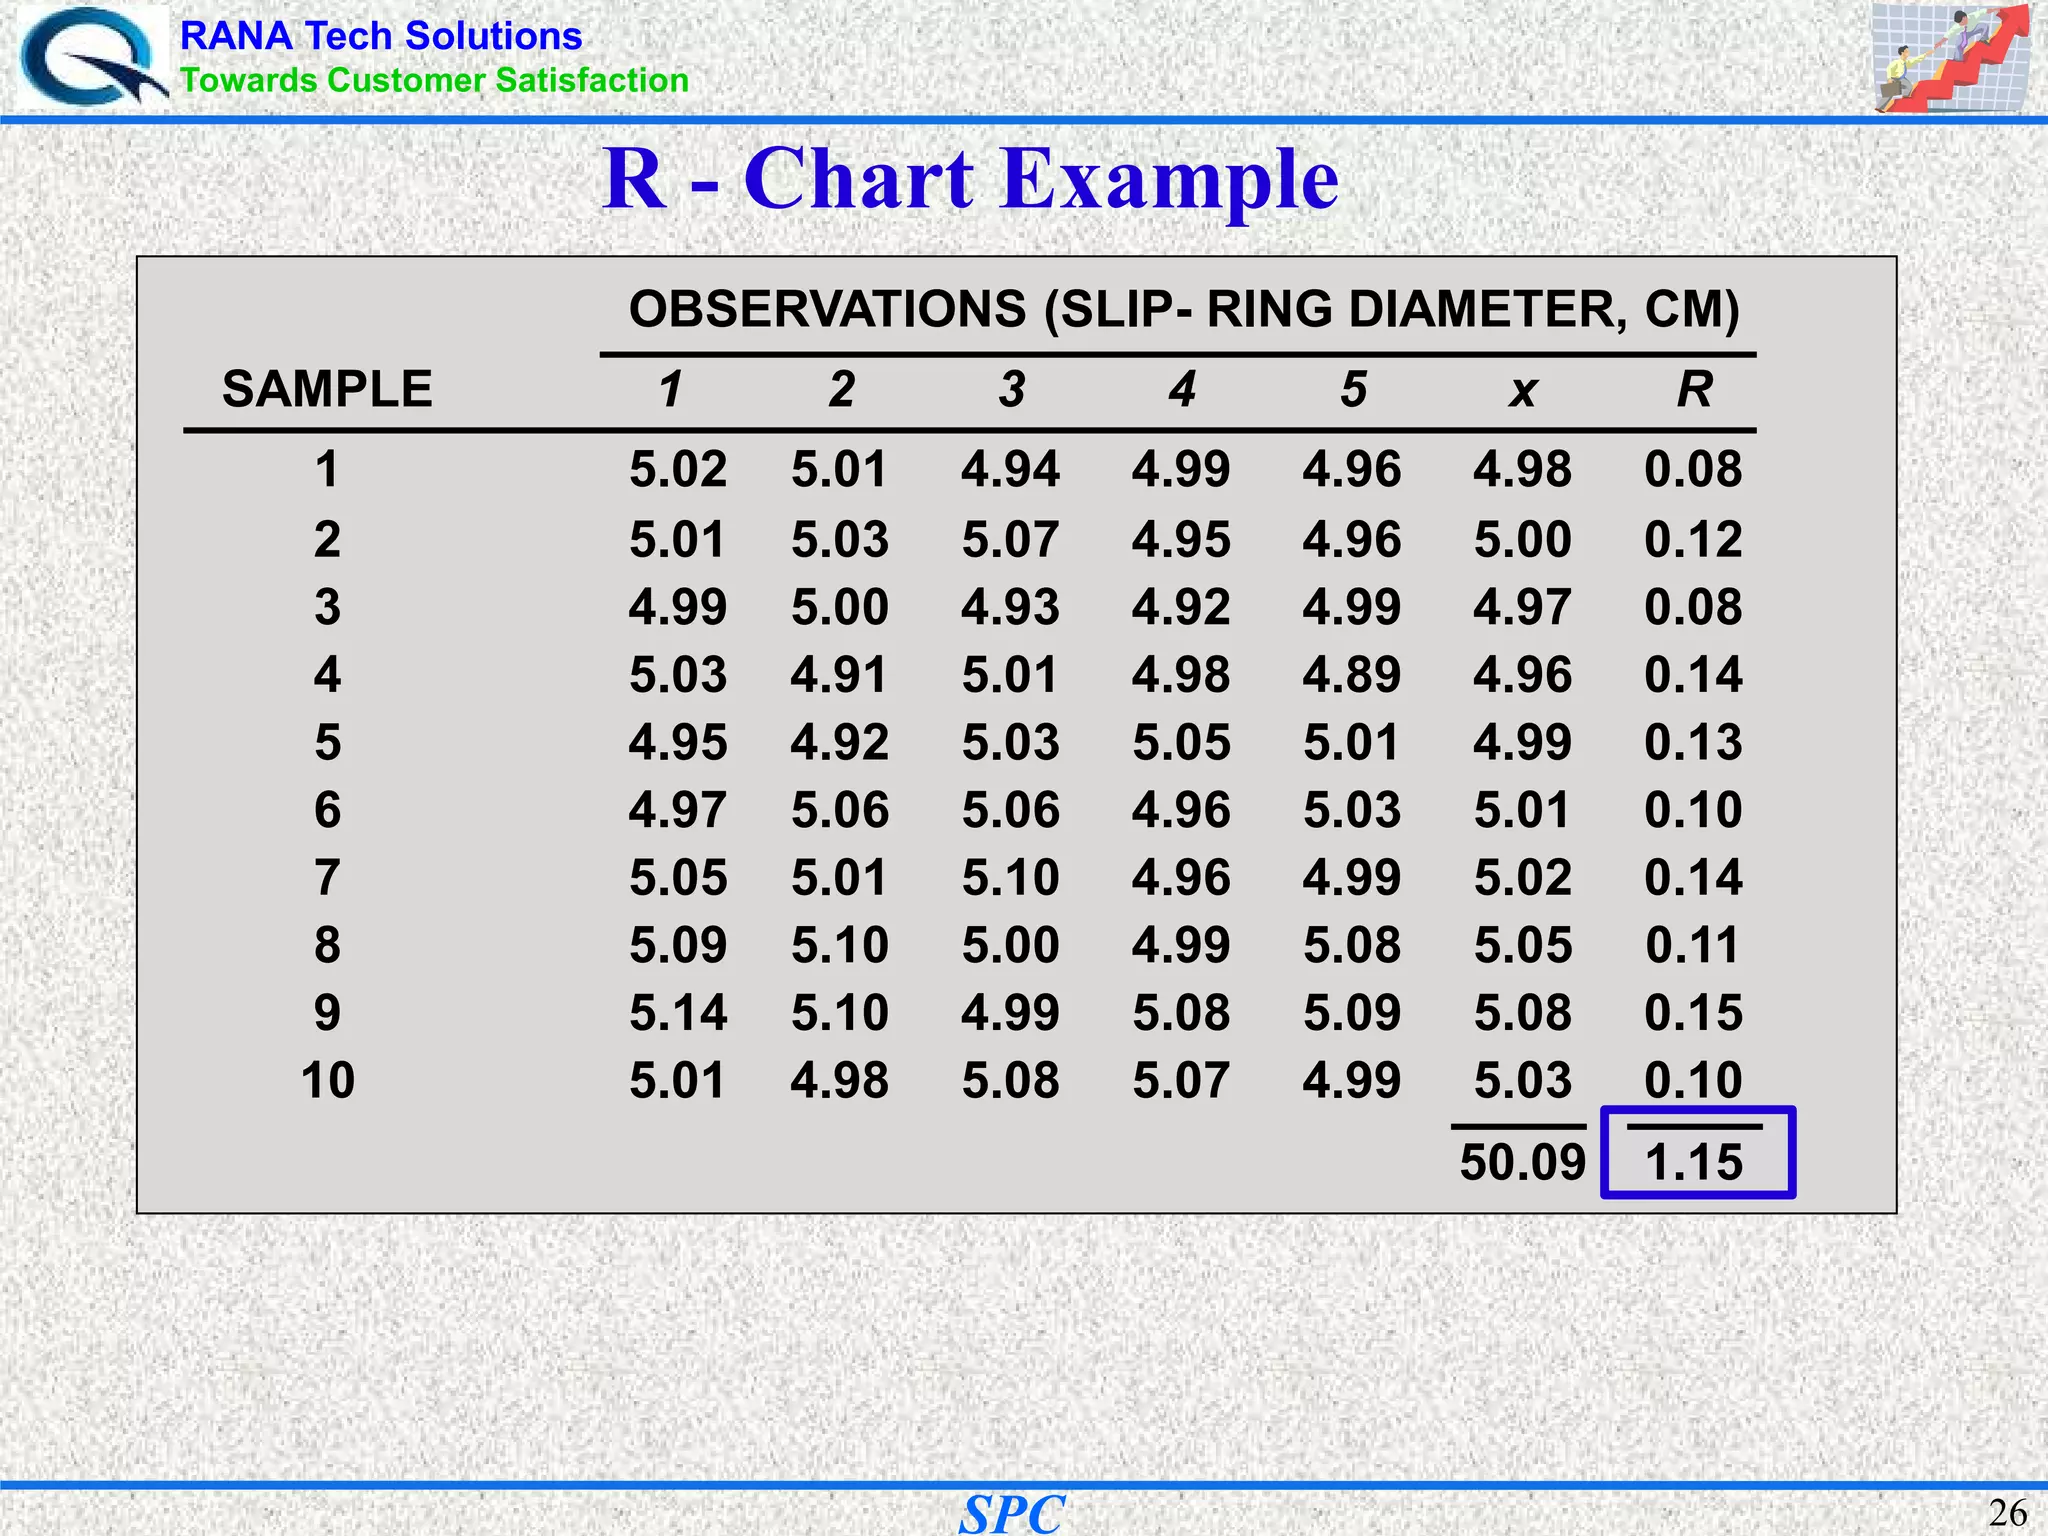Click observation column header 3
This screenshot has height=1536, width=2048.
[x=1011, y=389]
